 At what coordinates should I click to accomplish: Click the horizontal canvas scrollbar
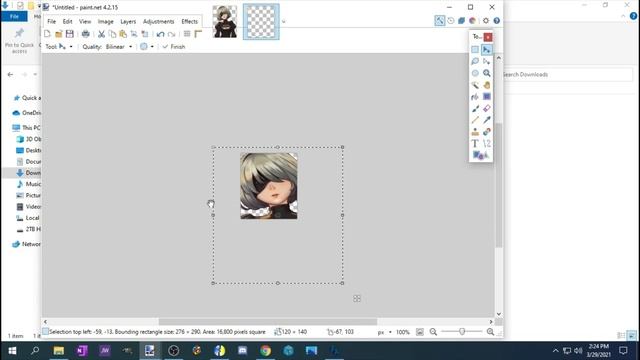[268, 322]
